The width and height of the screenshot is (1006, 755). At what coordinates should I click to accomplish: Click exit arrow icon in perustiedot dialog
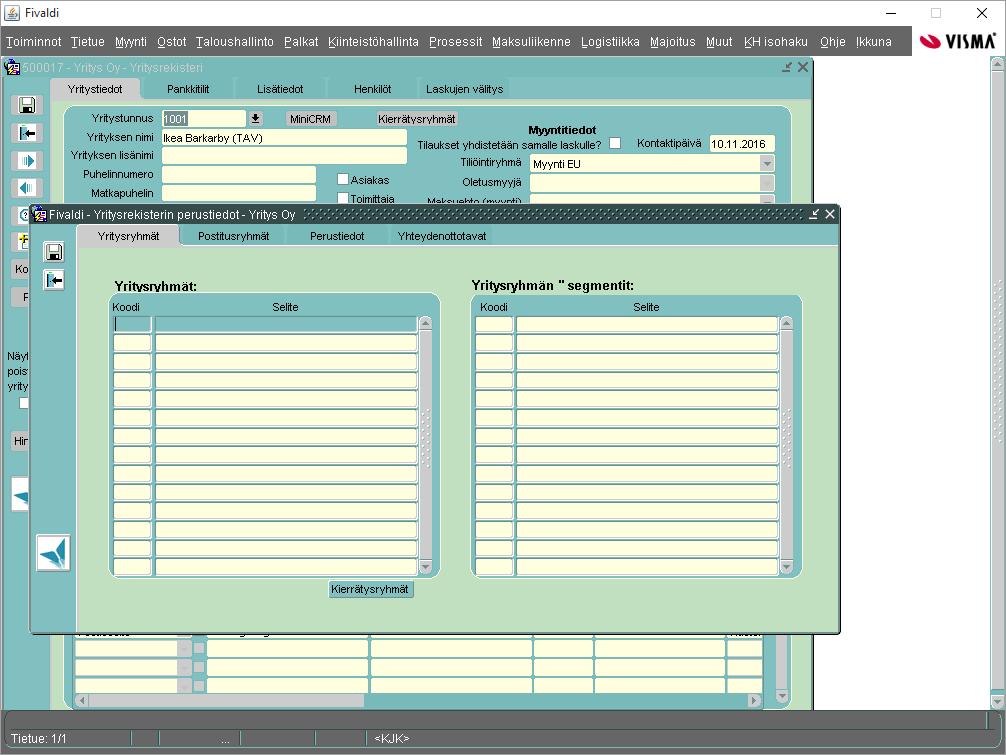tap(54, 280)
